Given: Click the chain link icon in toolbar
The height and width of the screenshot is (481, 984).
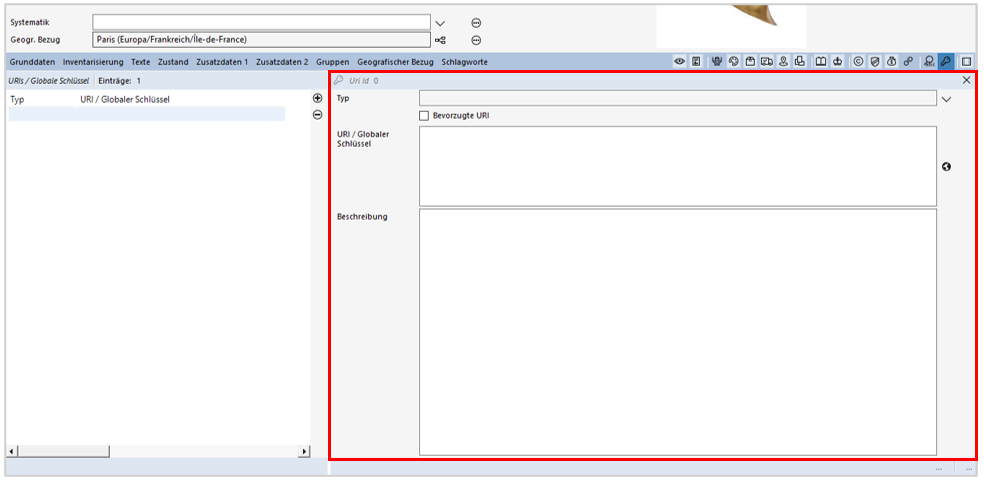Looking at the screenshot, I should 908,62.
